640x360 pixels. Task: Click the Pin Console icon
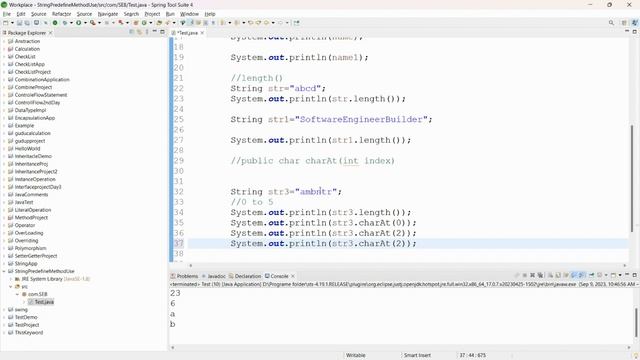(591, 276)
